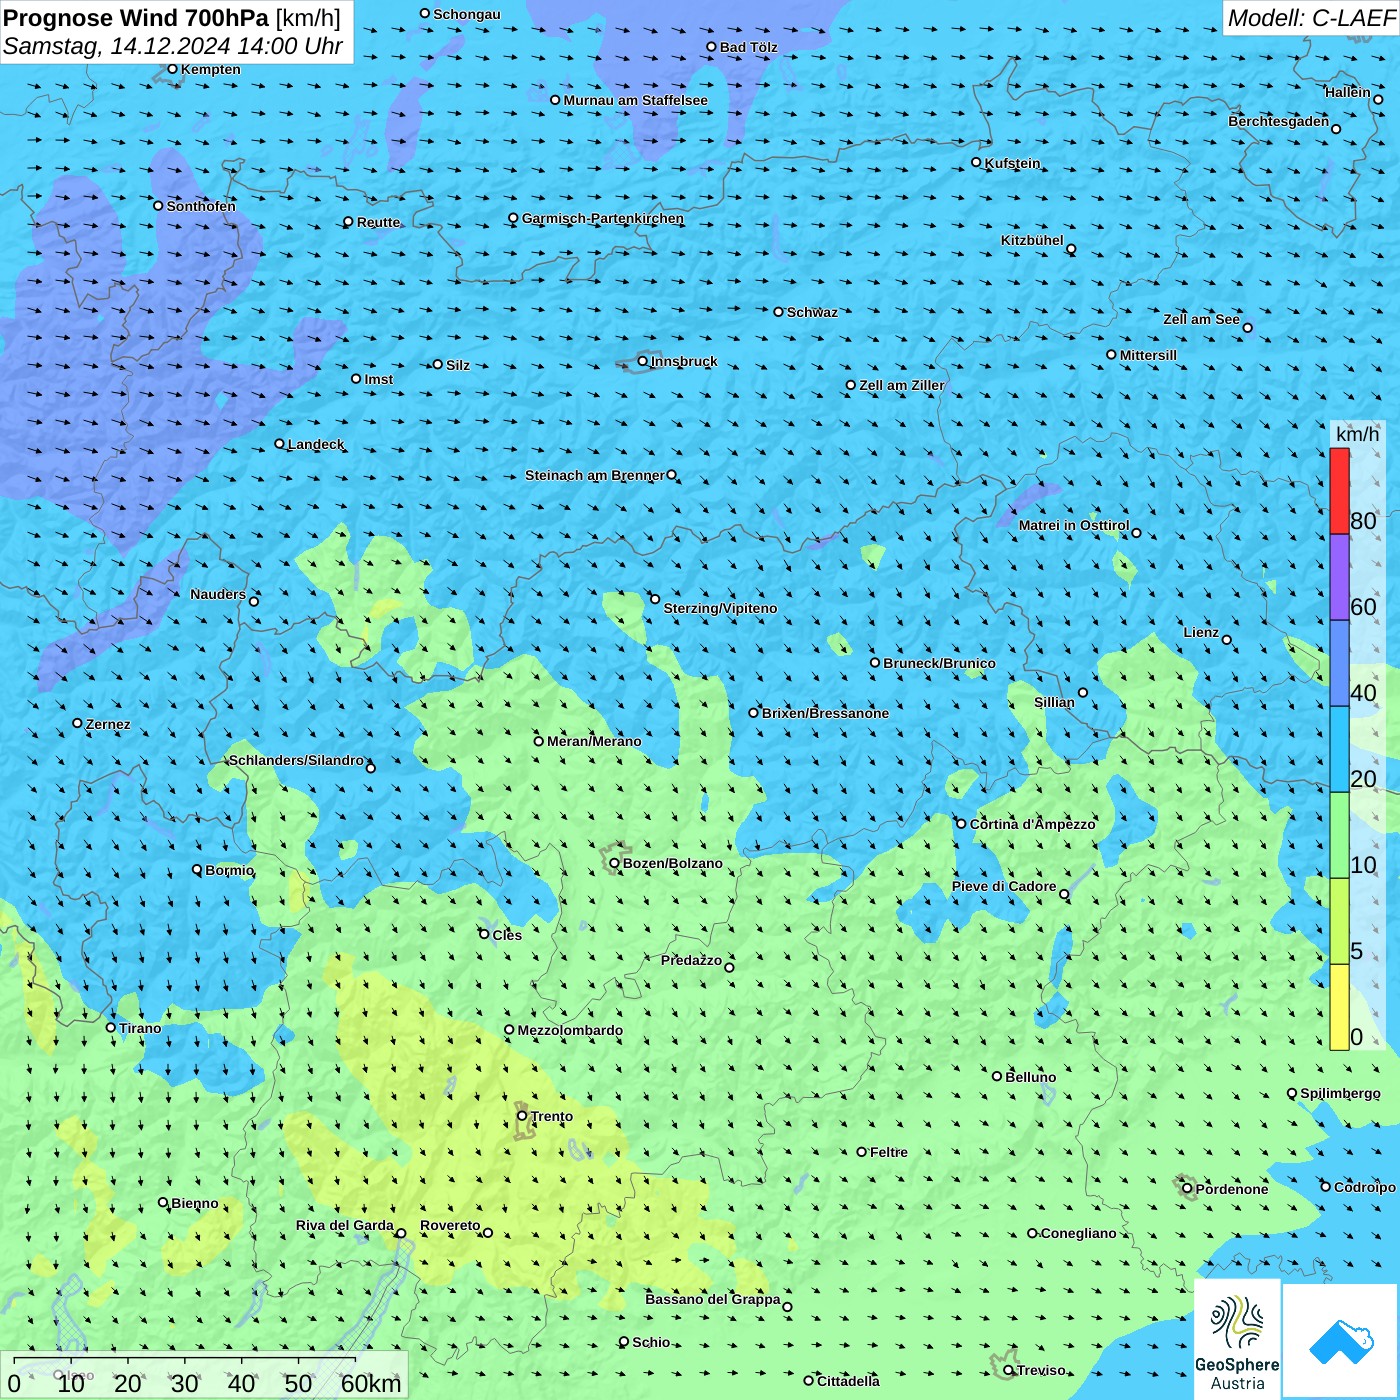Viewport: 1400px width, 1400px height.
Task: Click the Trento city marker
Action: tap(522, 1116)
